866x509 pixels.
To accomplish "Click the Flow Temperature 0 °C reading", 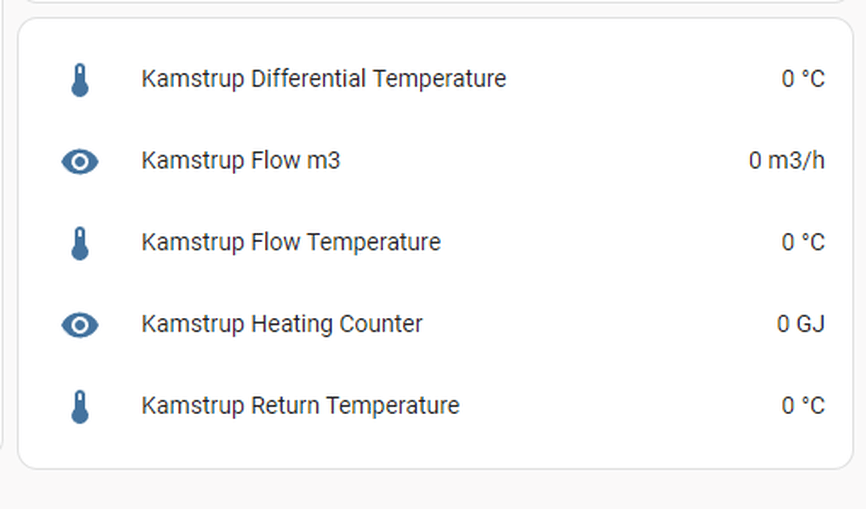I will click(803, 242).
